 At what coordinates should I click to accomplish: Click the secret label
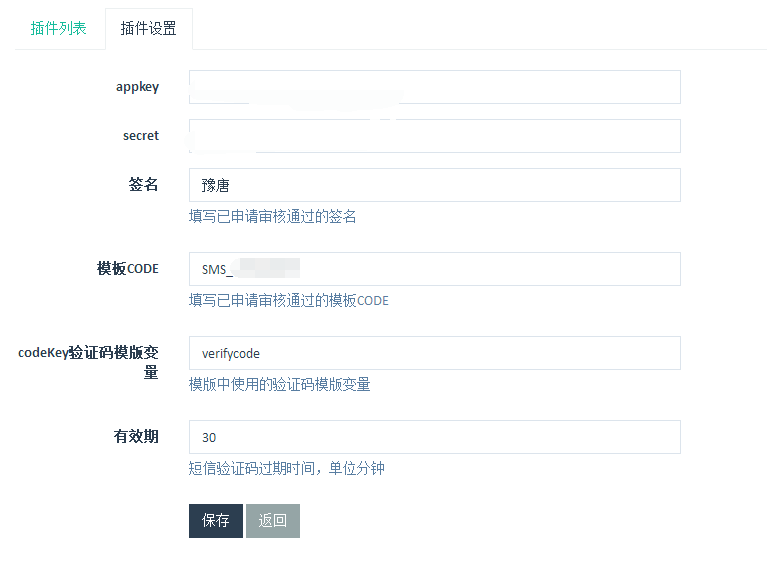point(140,136)
